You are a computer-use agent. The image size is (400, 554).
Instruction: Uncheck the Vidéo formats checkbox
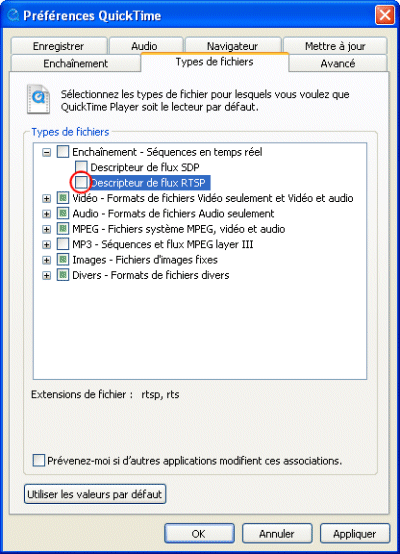click(x=63, y=198)
